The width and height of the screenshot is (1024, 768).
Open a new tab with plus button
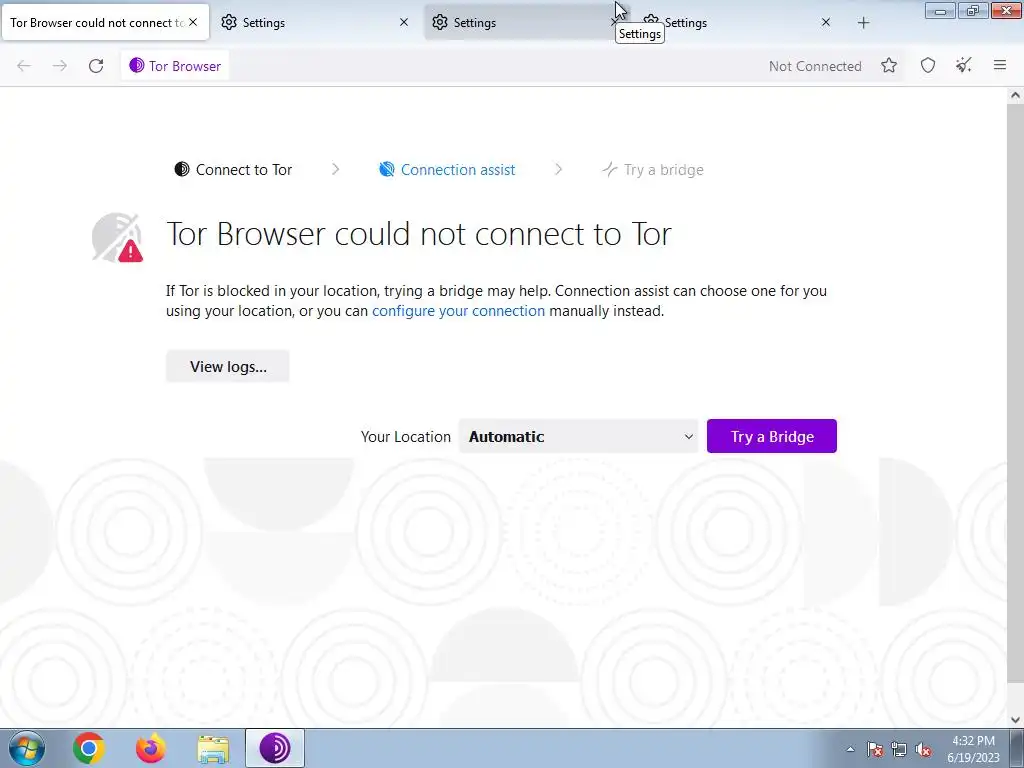(863, 23)
